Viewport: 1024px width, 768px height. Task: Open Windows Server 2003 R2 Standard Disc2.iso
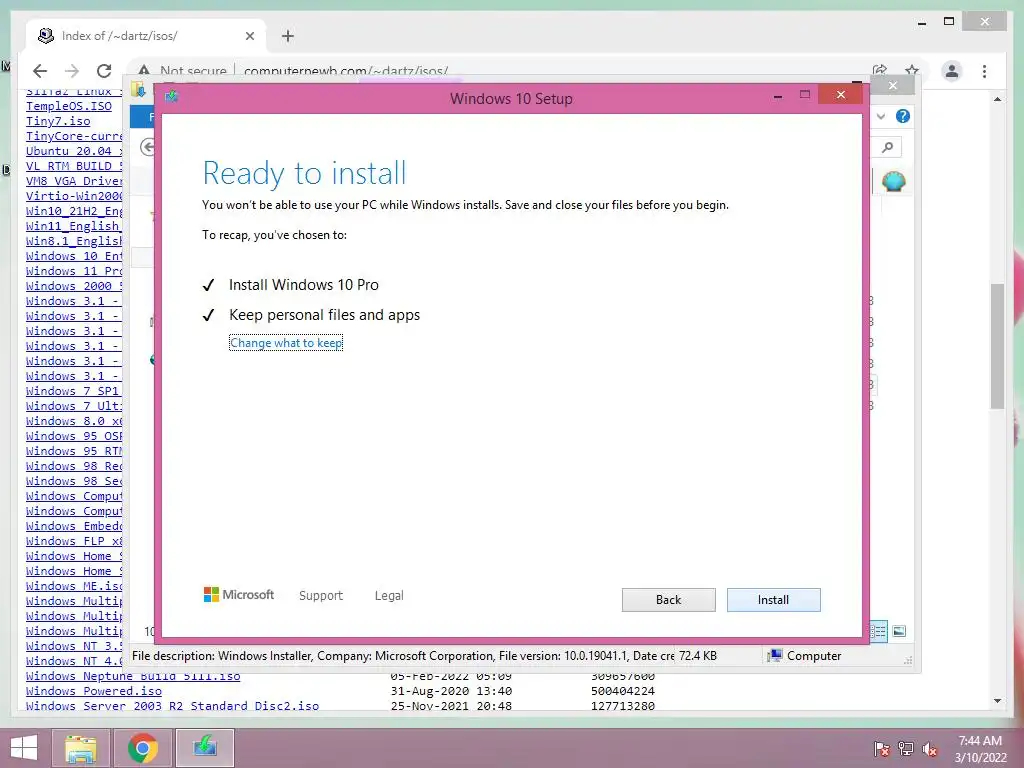pyautogui.click(x=172, y=706)
